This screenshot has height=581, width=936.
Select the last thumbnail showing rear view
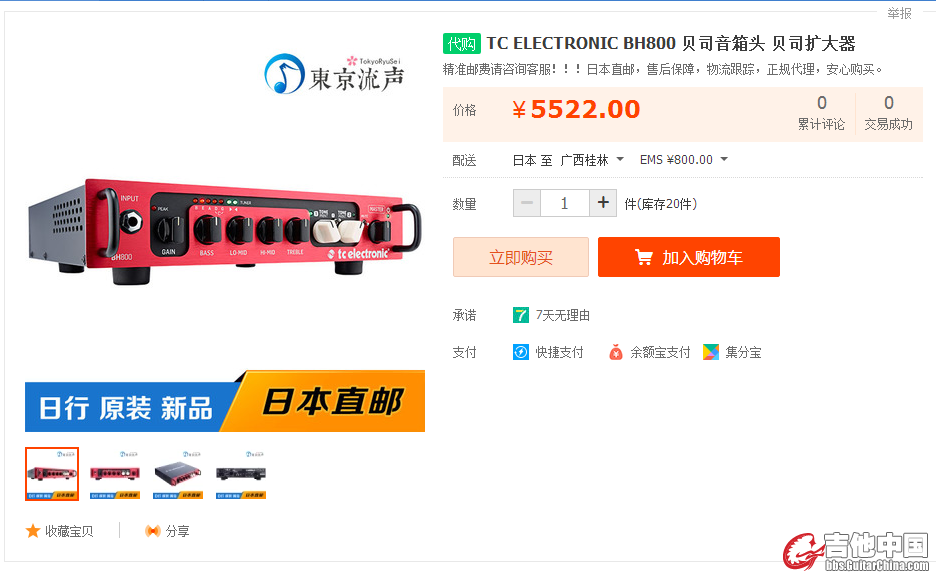pos(241,473)
